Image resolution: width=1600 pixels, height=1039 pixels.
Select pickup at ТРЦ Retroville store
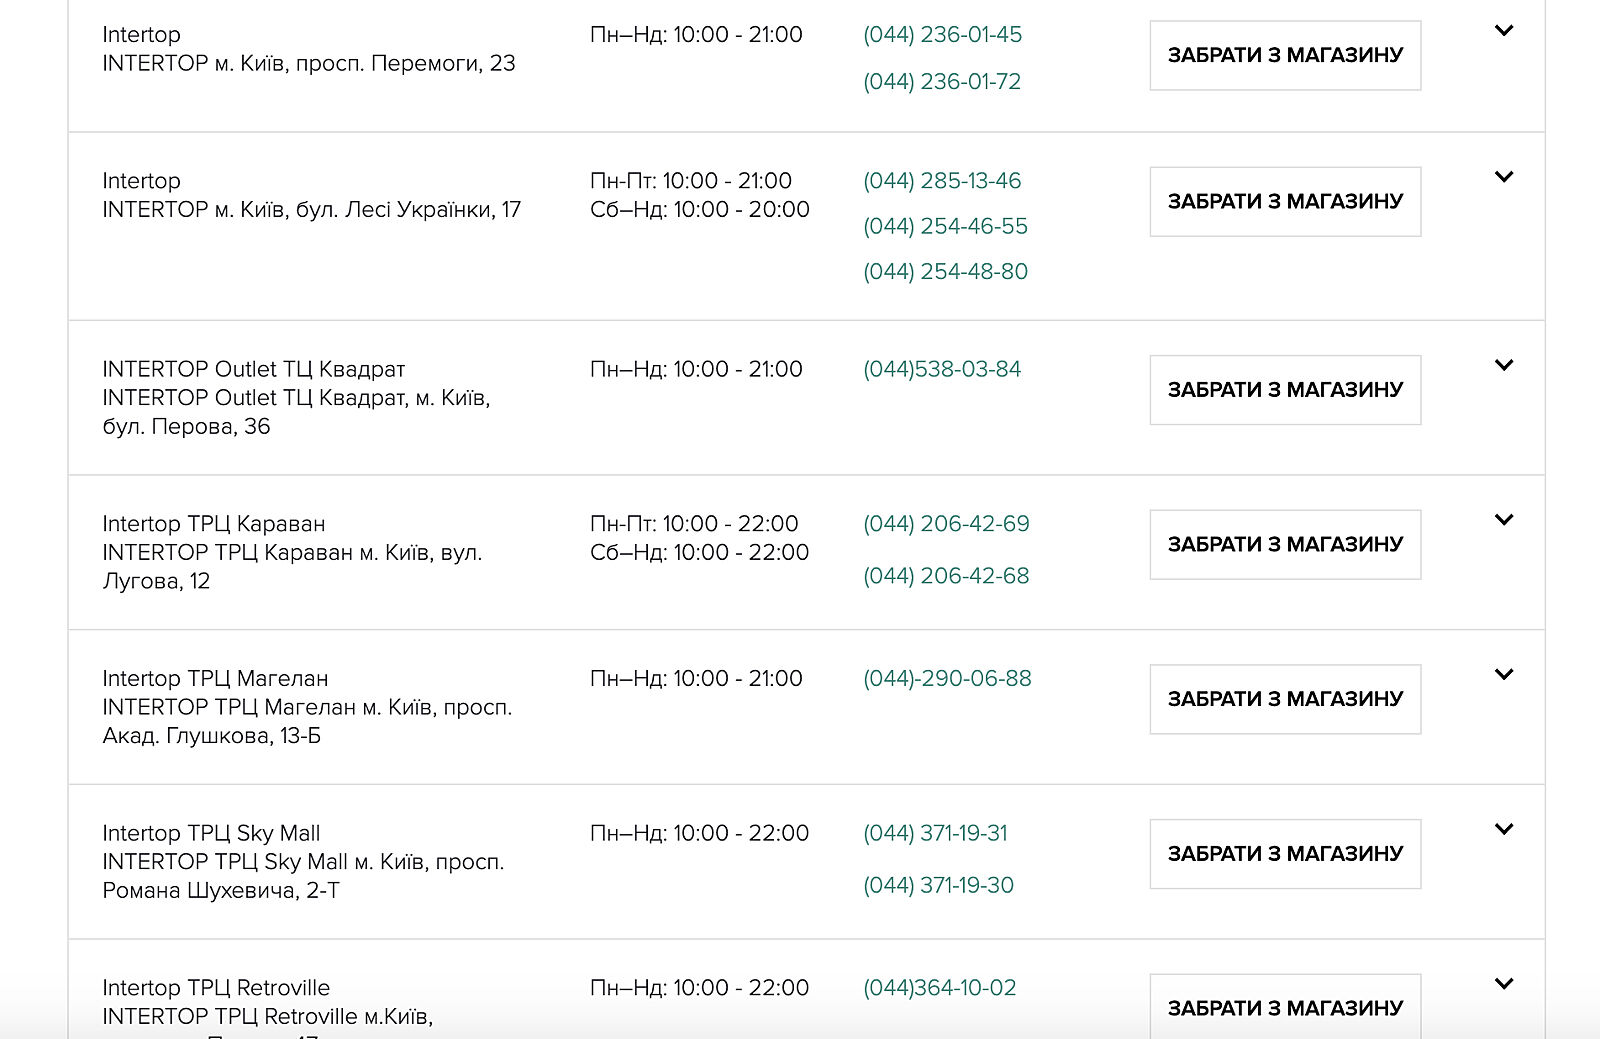1285,1008
